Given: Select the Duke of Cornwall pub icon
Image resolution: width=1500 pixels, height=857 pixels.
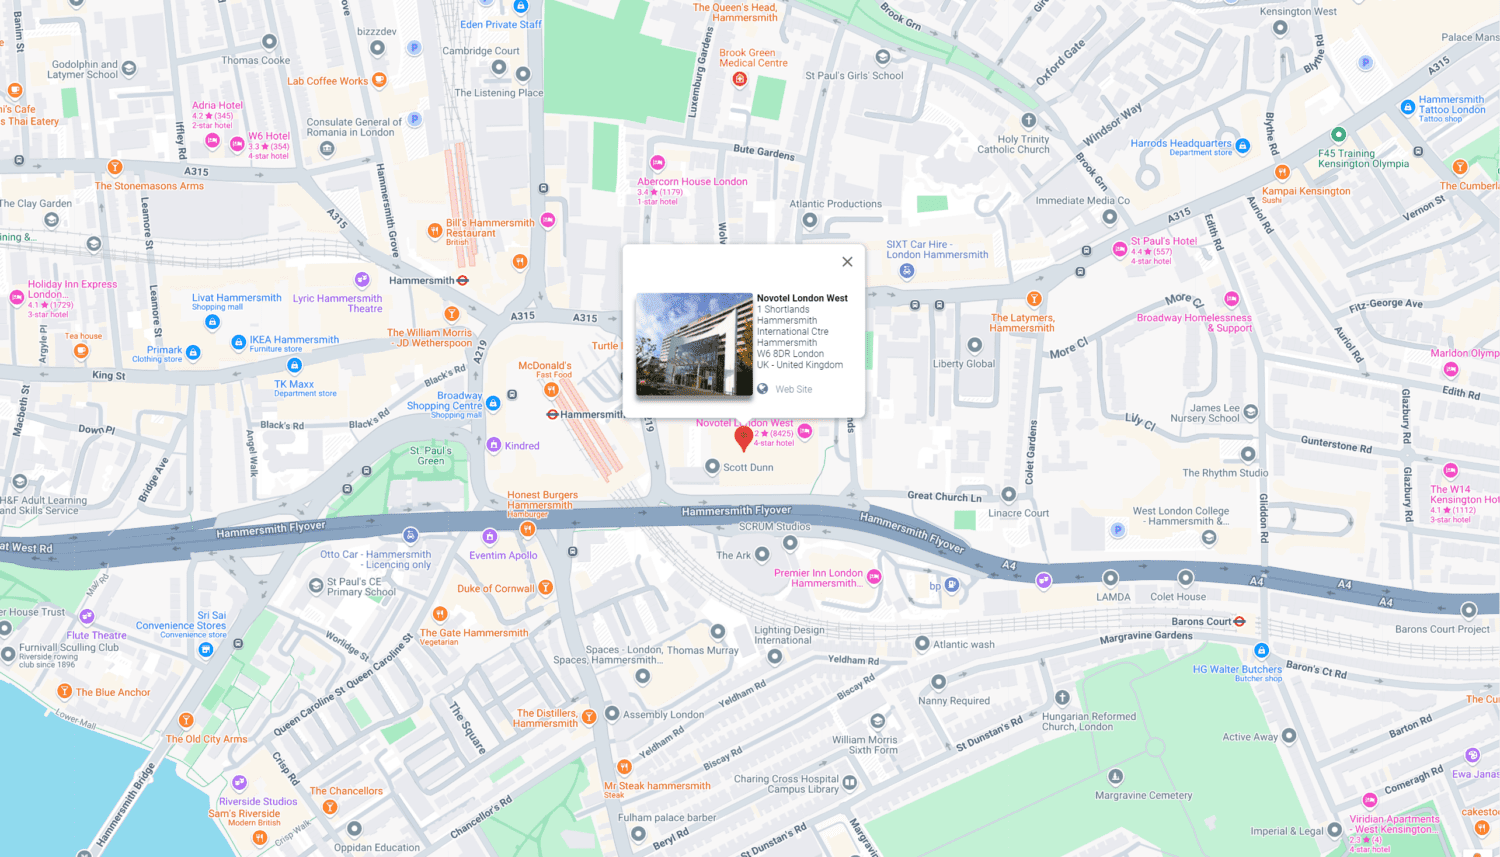Looking at the screenshot, I should tap(546, 588).
